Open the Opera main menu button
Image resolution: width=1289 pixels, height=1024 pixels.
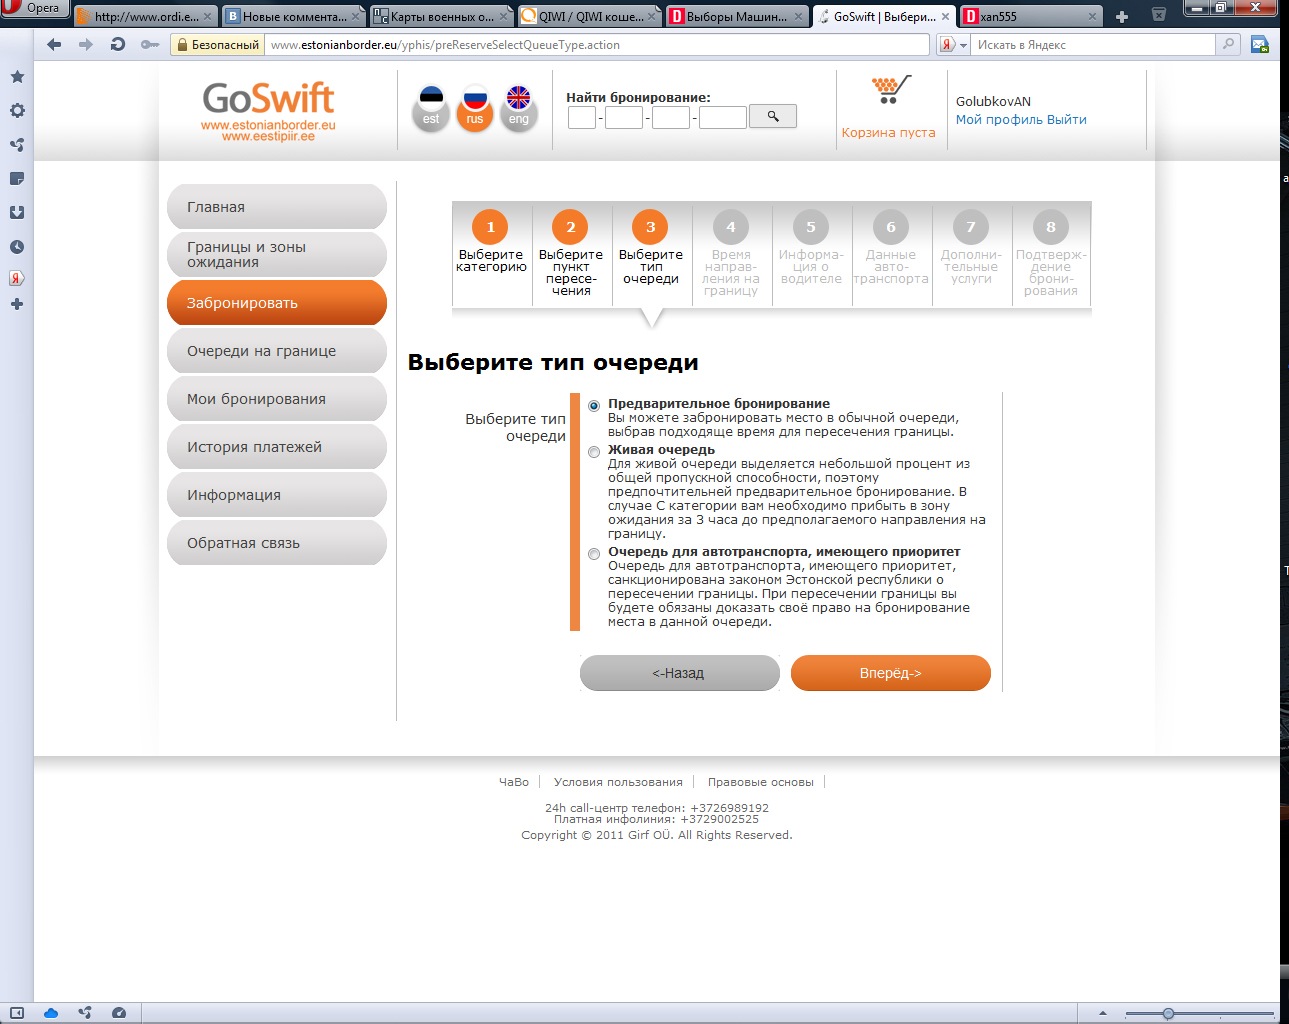pos(34,8)
